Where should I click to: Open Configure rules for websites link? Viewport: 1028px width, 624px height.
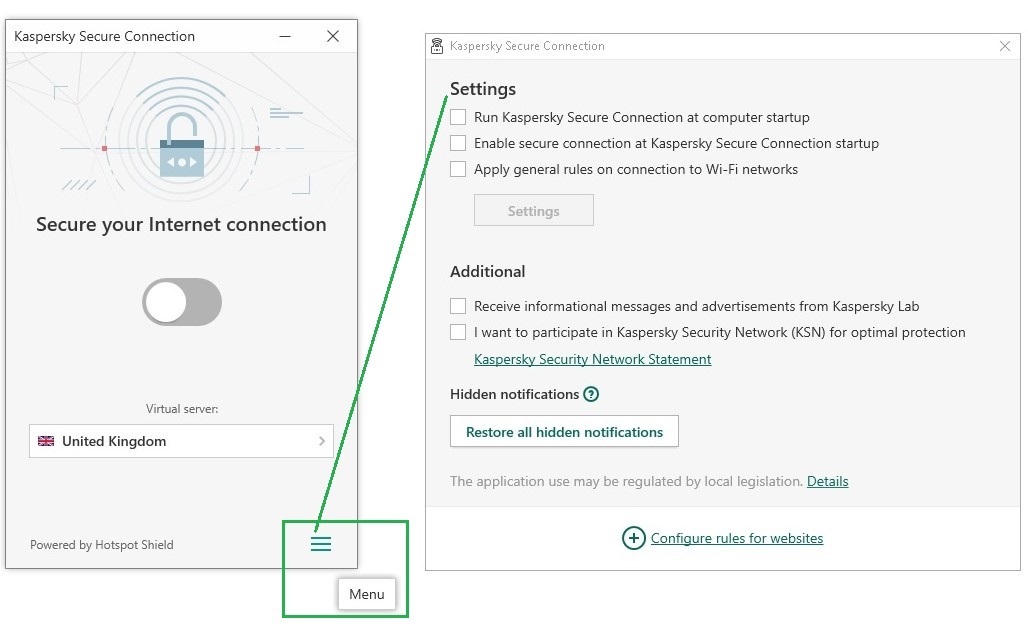(x=737, y=538)
